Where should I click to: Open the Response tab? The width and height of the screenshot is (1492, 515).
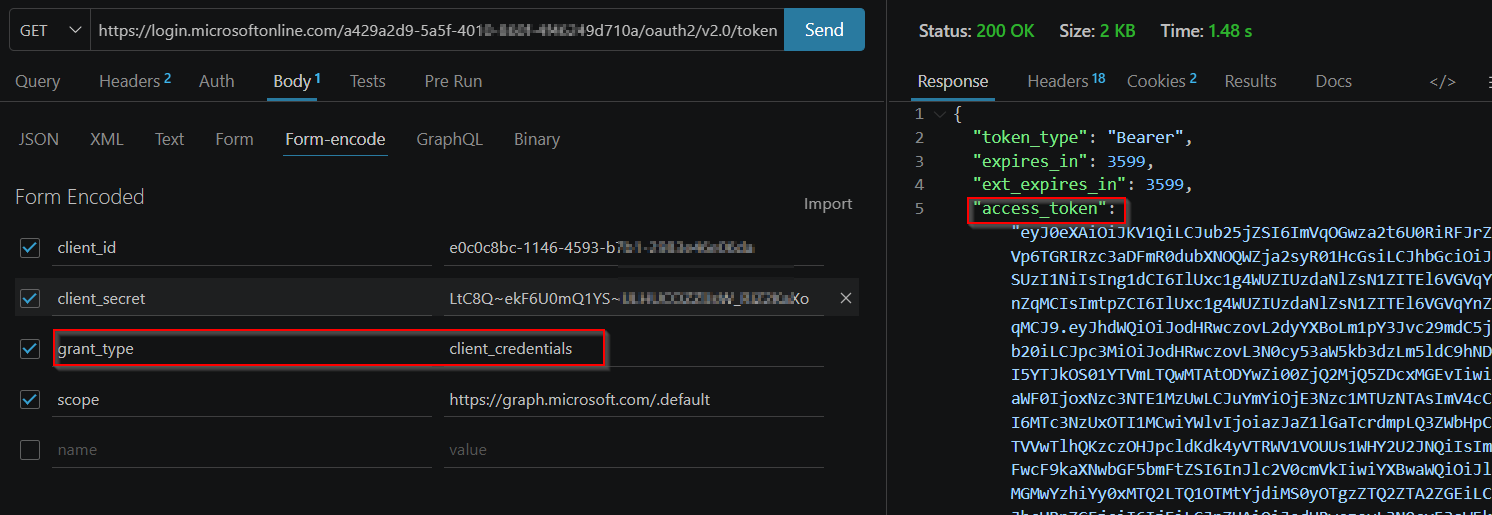[953, 81]
